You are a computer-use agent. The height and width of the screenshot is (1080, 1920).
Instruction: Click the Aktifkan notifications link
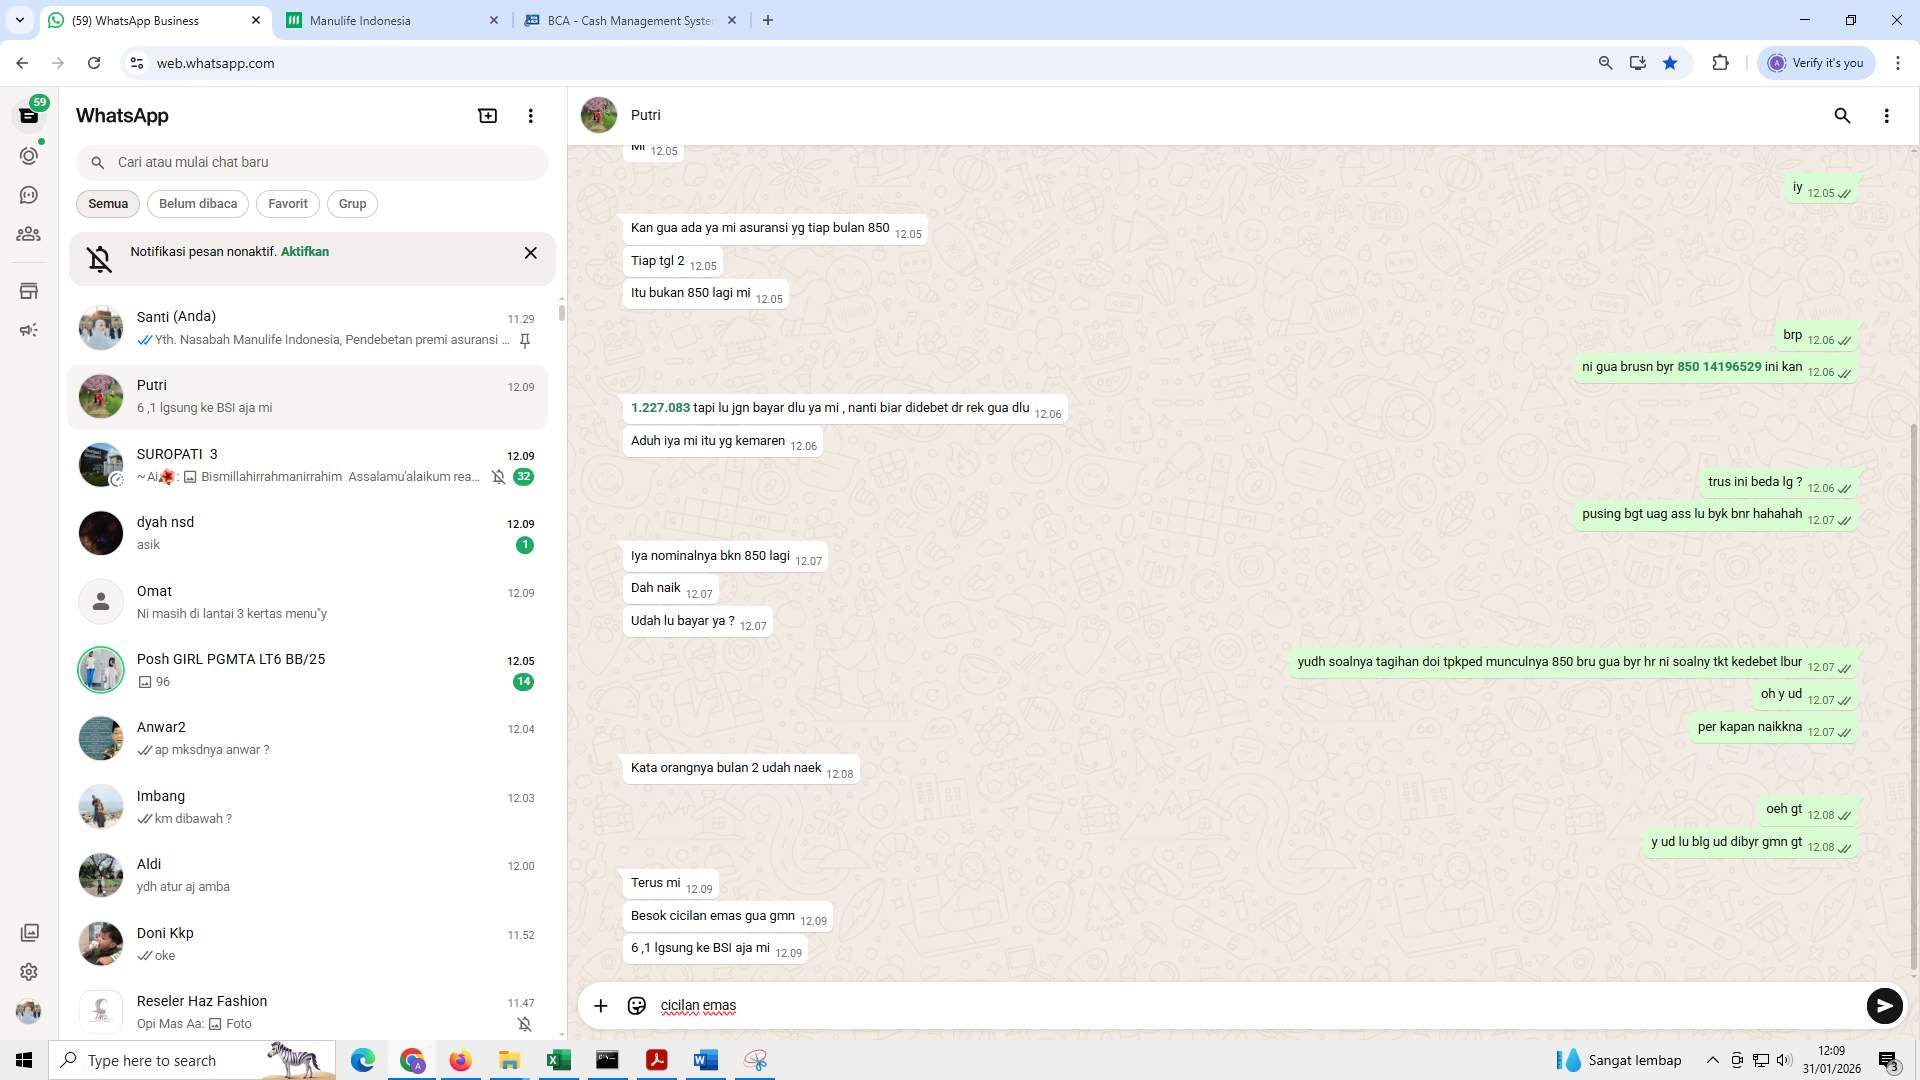(x=304, y=252)
